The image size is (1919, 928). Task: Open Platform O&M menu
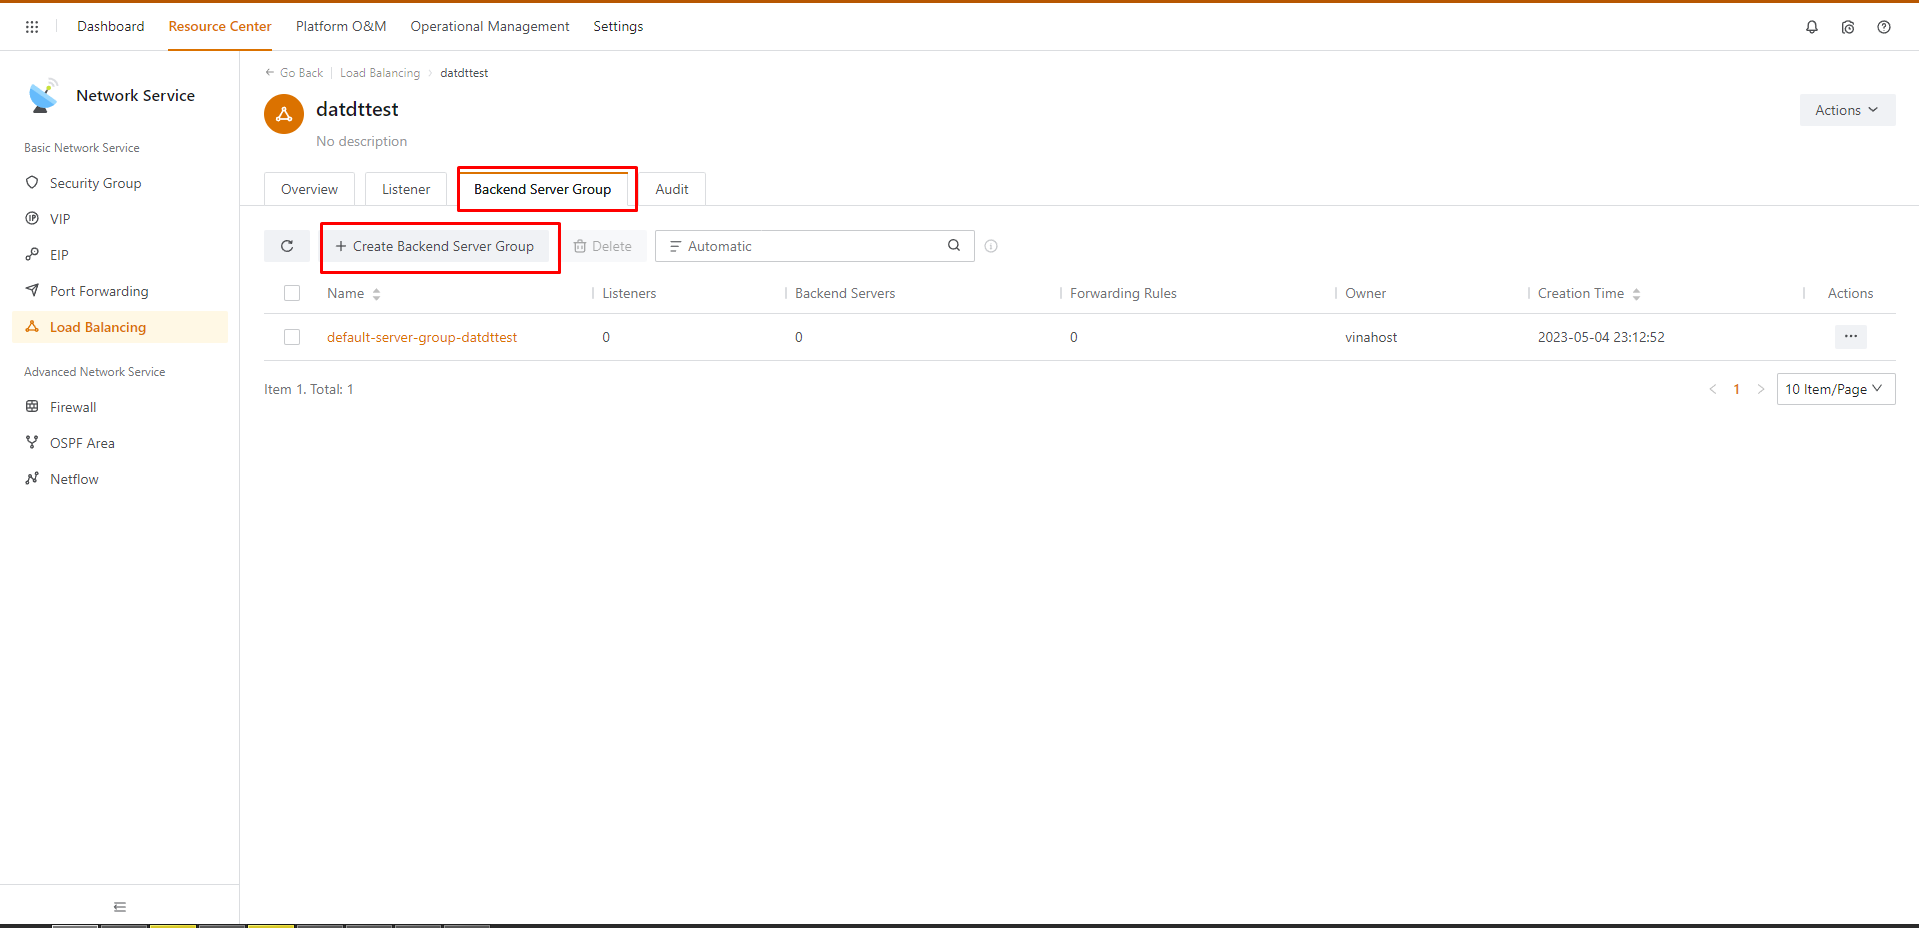click(341, 27)
